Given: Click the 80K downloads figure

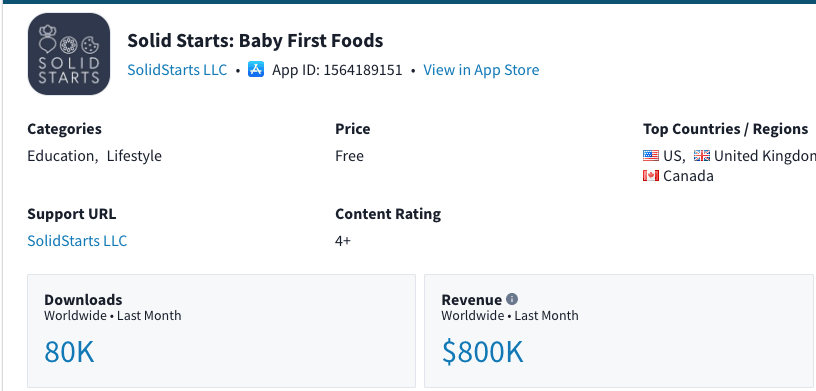Looking at the screenshot, I should 69,351.
